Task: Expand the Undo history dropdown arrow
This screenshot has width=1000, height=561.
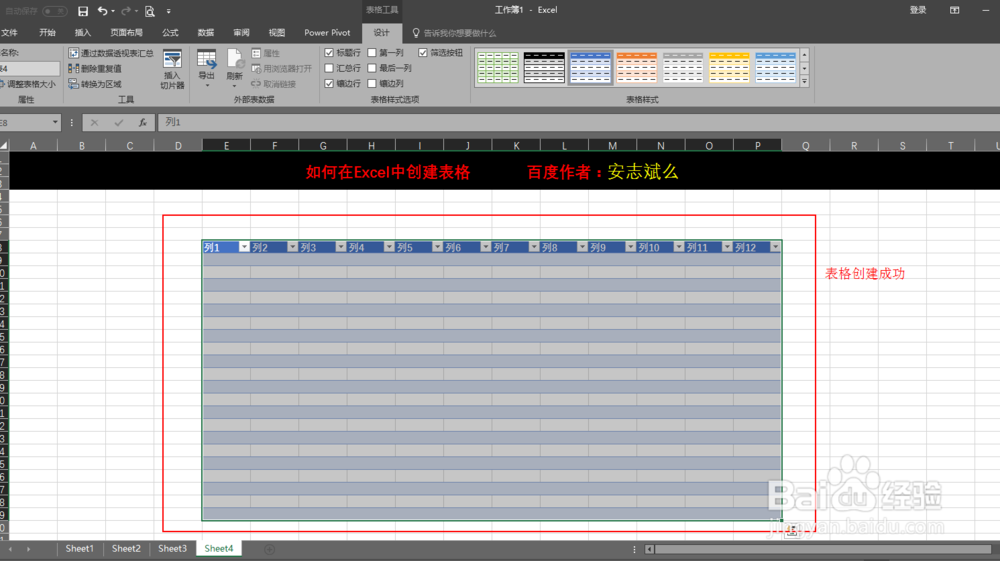Action: pos(113,11)
